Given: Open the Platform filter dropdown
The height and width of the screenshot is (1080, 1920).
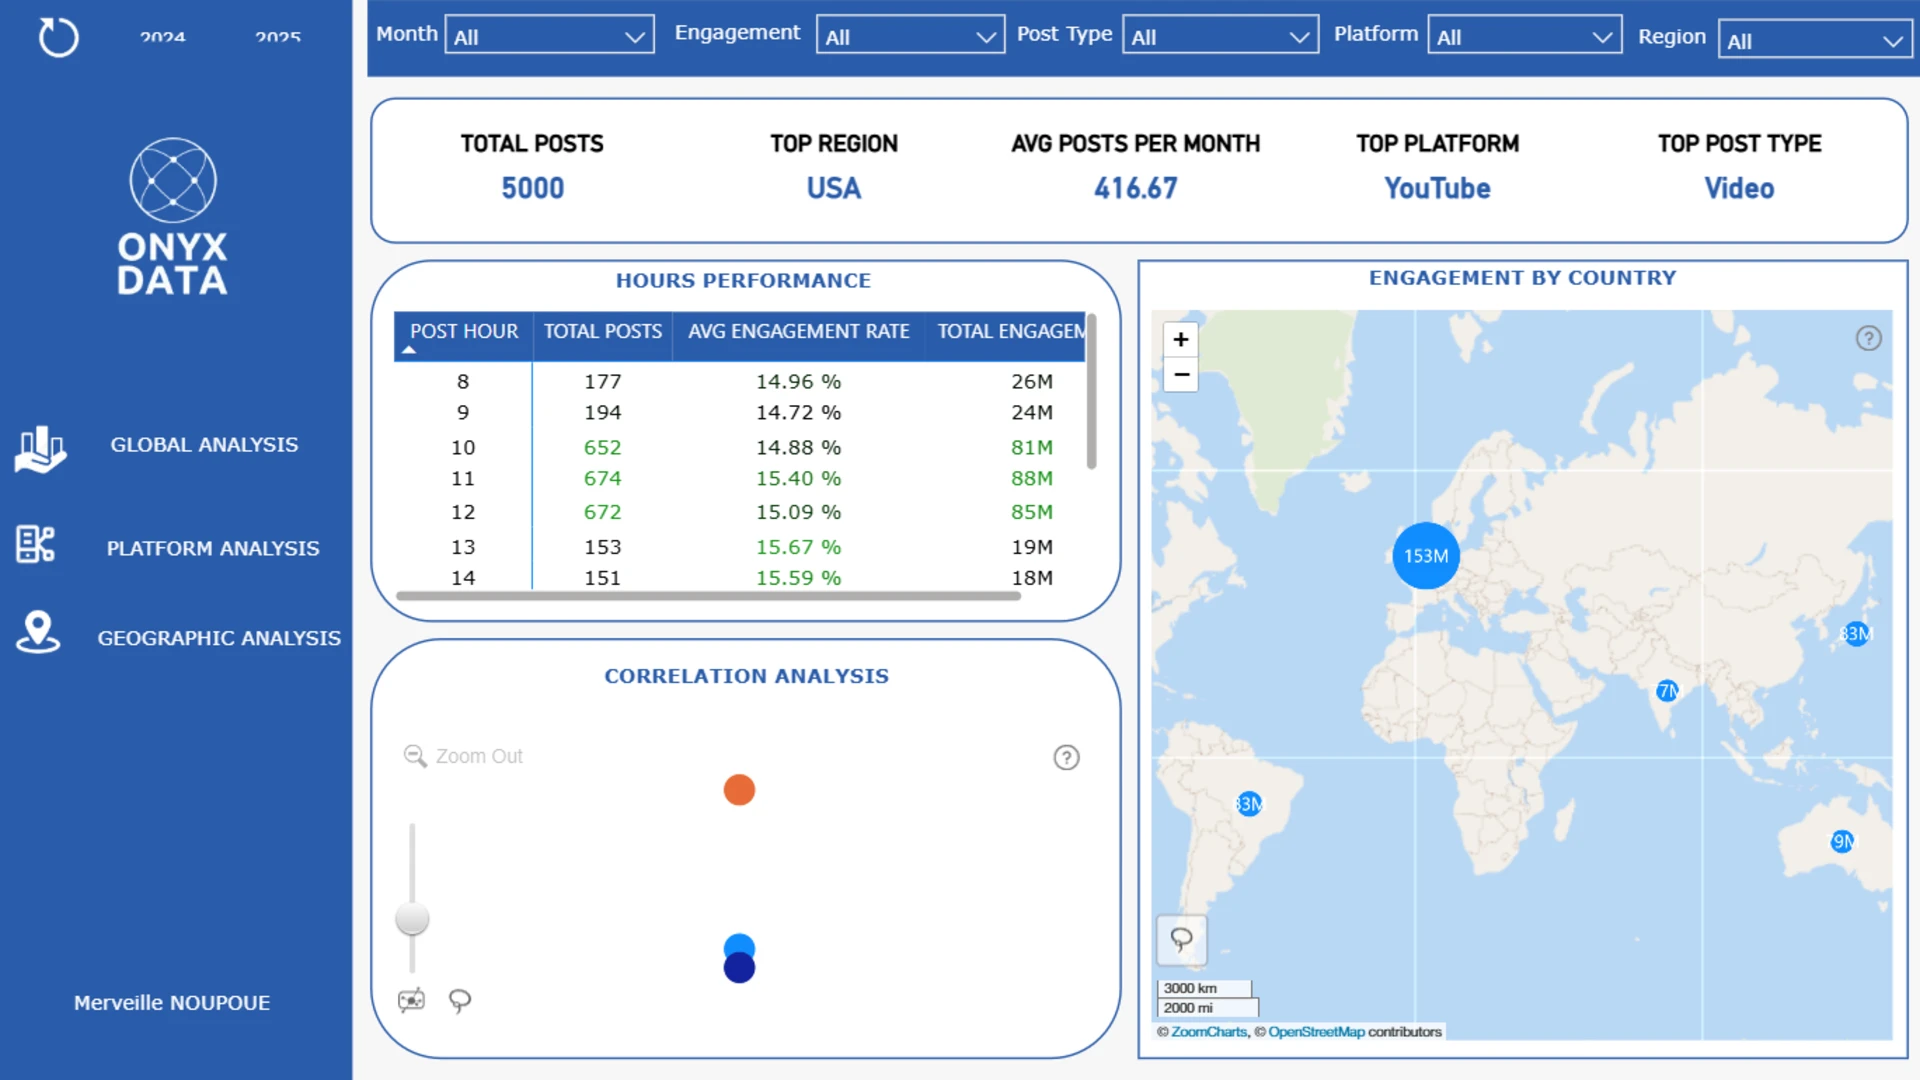Looking at the screenshot, I should pyautogui.click(x=1523, y=37).
